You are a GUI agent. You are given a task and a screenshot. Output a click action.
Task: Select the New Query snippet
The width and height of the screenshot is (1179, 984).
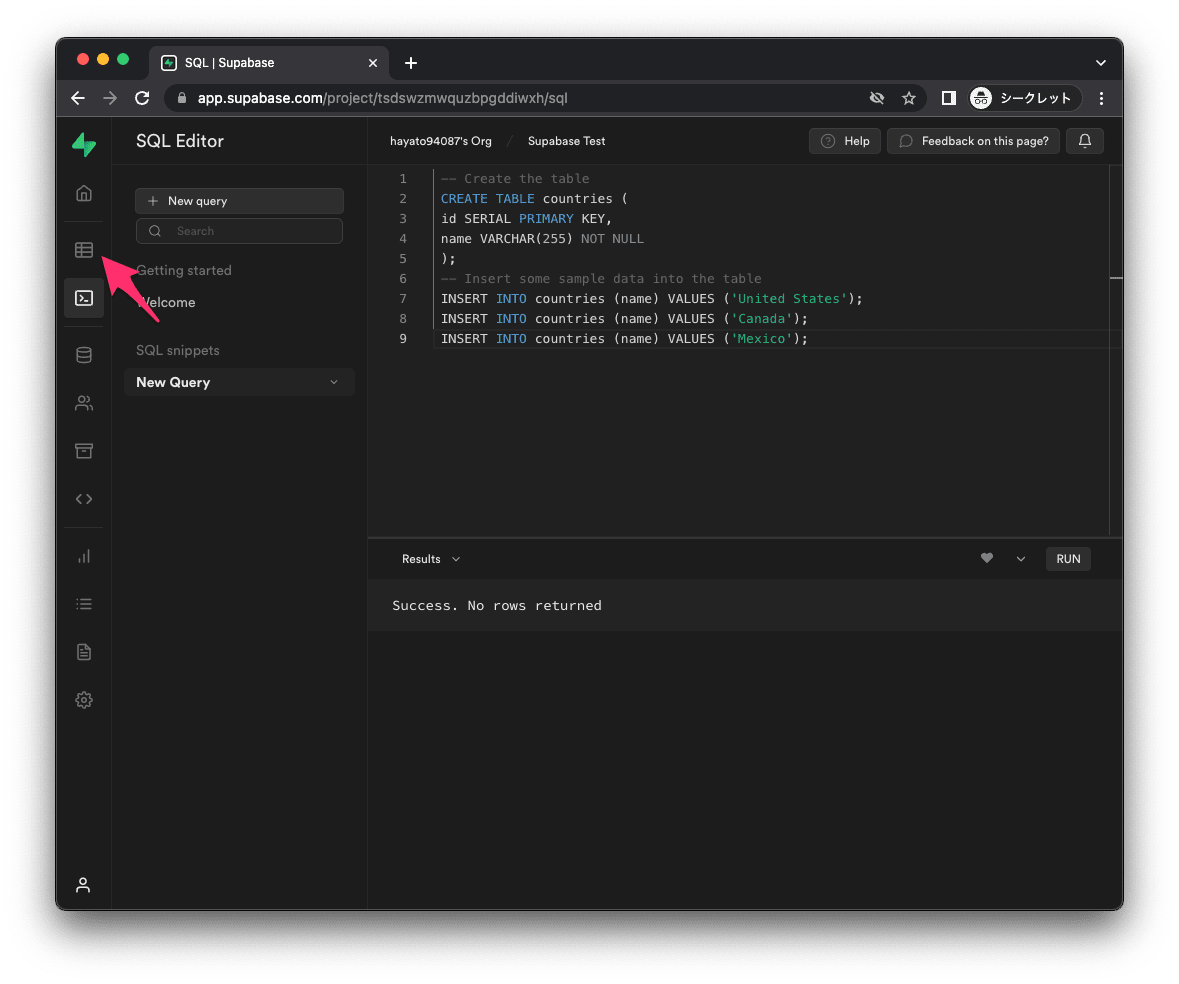[x=239, y=382]
